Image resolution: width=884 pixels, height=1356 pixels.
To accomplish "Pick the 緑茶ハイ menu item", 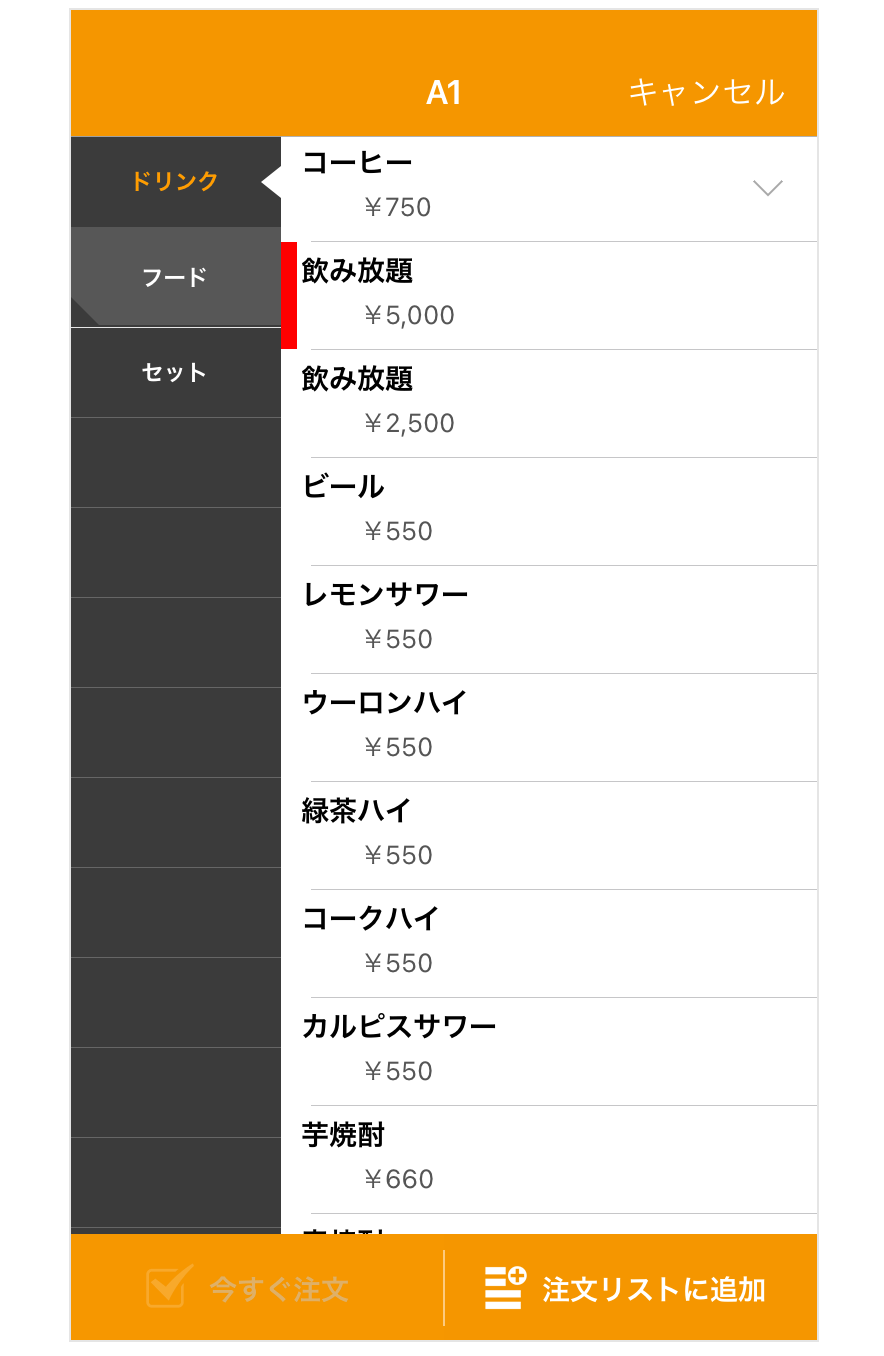I will tap(550, 835).
